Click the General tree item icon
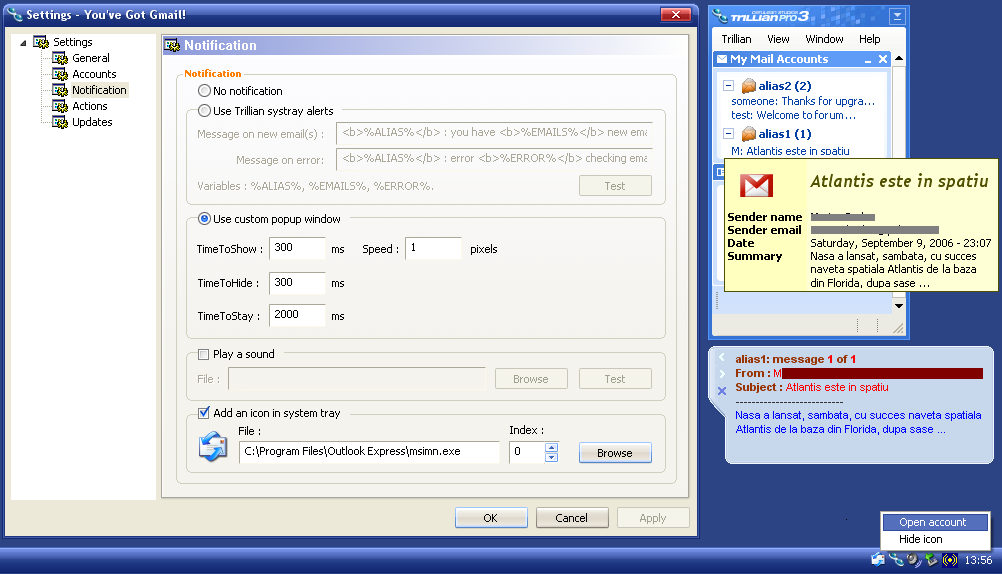1002x574 pixels. pyautogui.click(x=60, y=58)
